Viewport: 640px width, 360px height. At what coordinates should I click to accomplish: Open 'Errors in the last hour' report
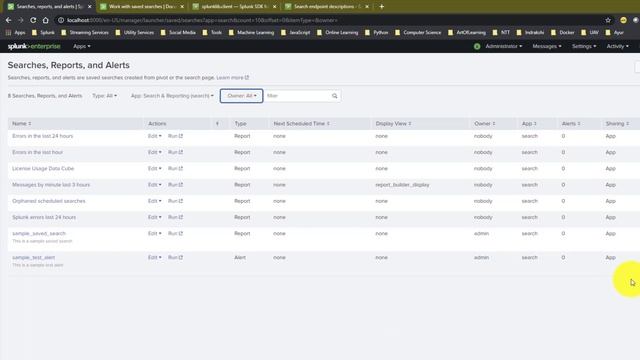tap(38, 152)
